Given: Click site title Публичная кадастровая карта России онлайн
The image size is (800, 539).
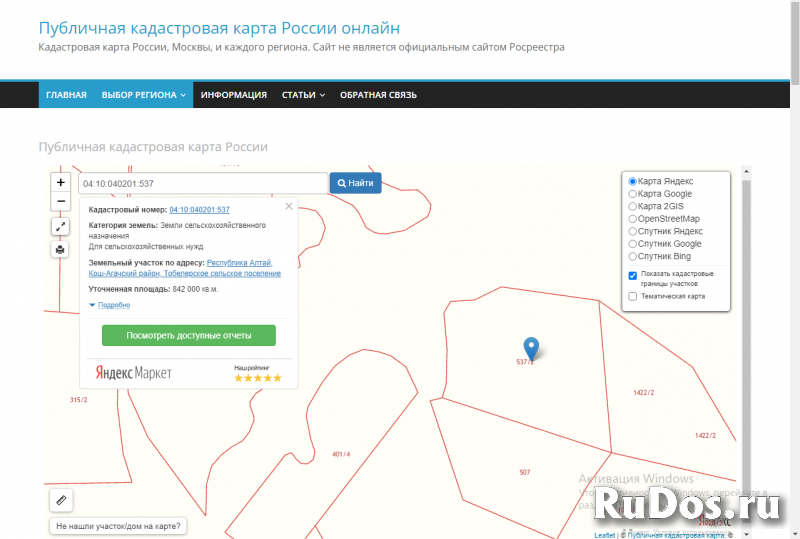Looking at the screenshot, I should click(x=219, y=28).
